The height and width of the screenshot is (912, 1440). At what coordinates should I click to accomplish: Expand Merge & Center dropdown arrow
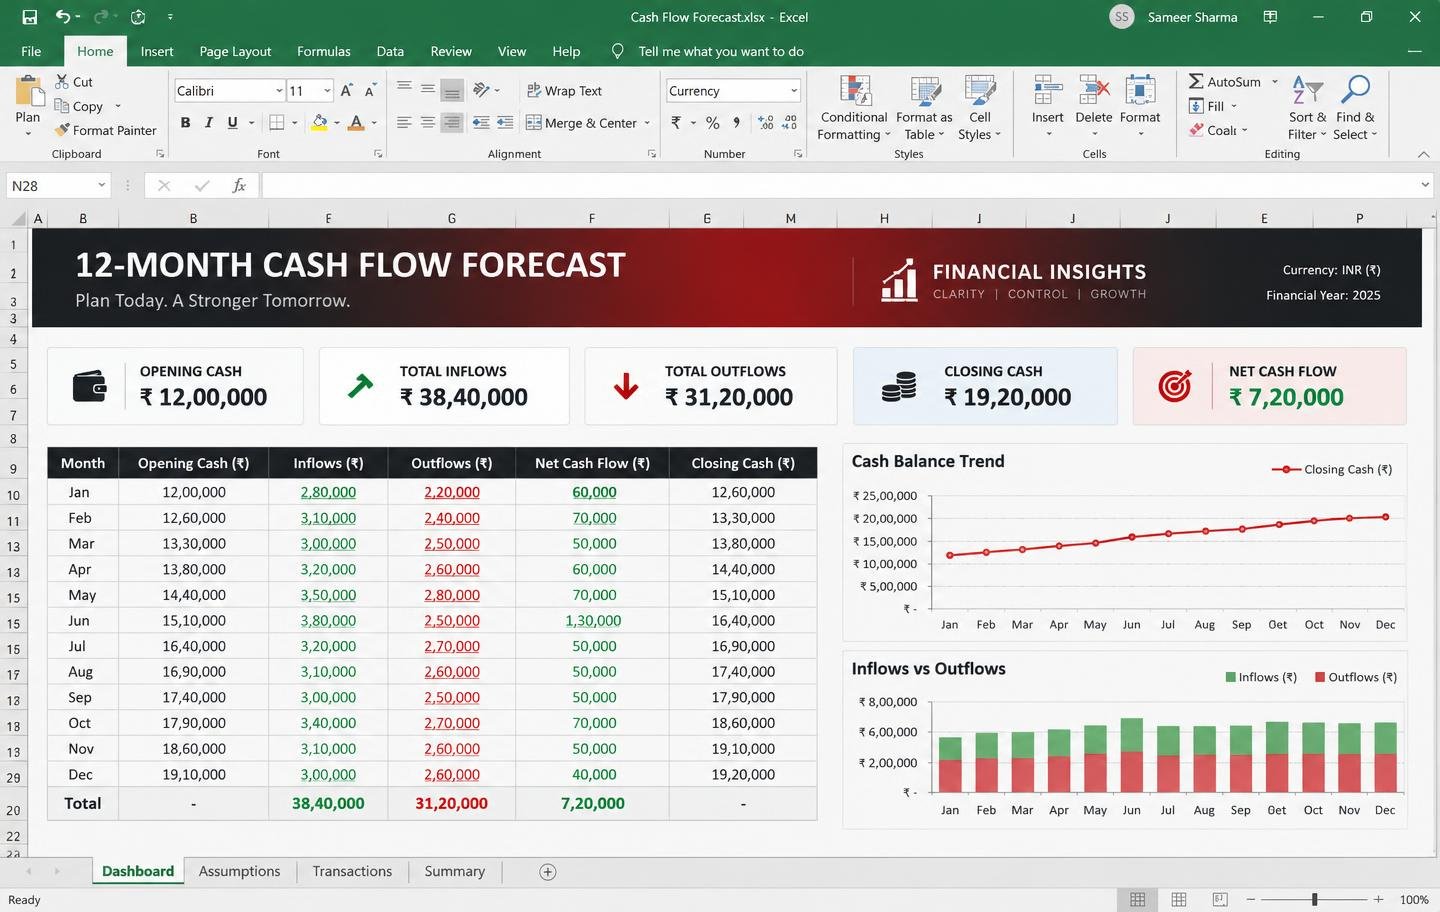pyautogui.click(x=647, y=123)
